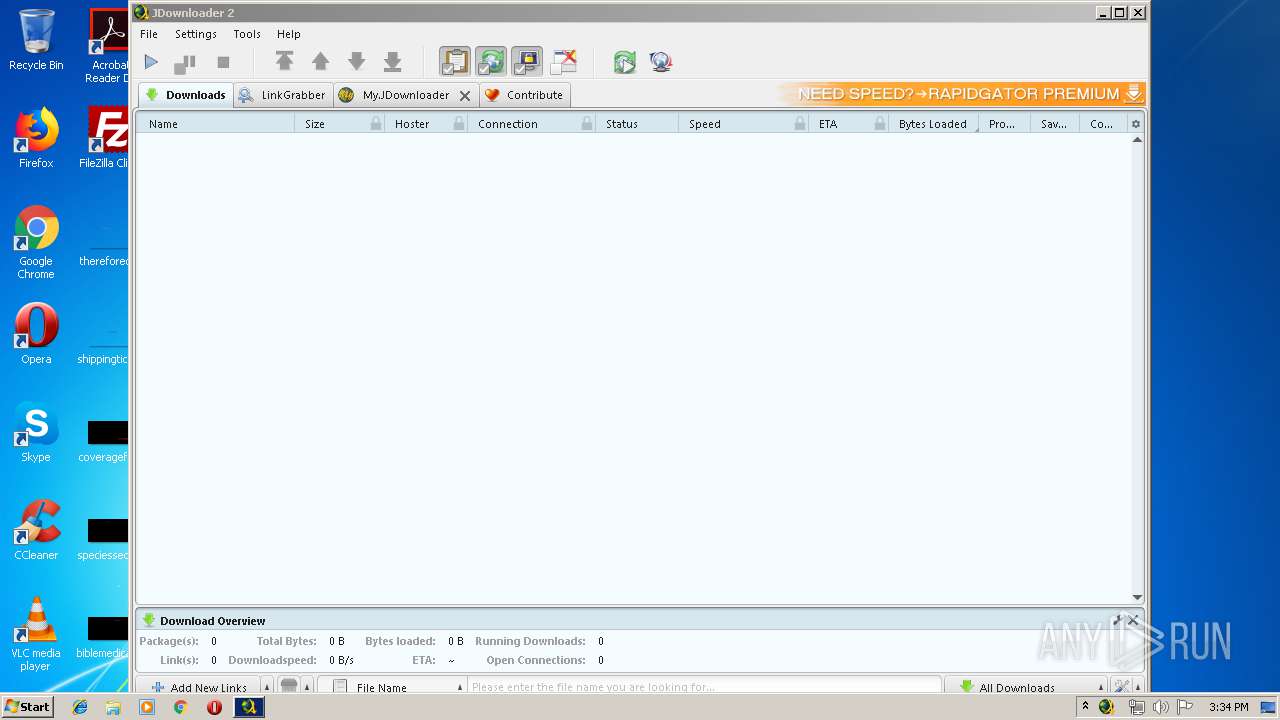Select JDownloader taskbar button
This screenshot has width=1280, height=720.
pyautogui.click(x=249, y=707)
